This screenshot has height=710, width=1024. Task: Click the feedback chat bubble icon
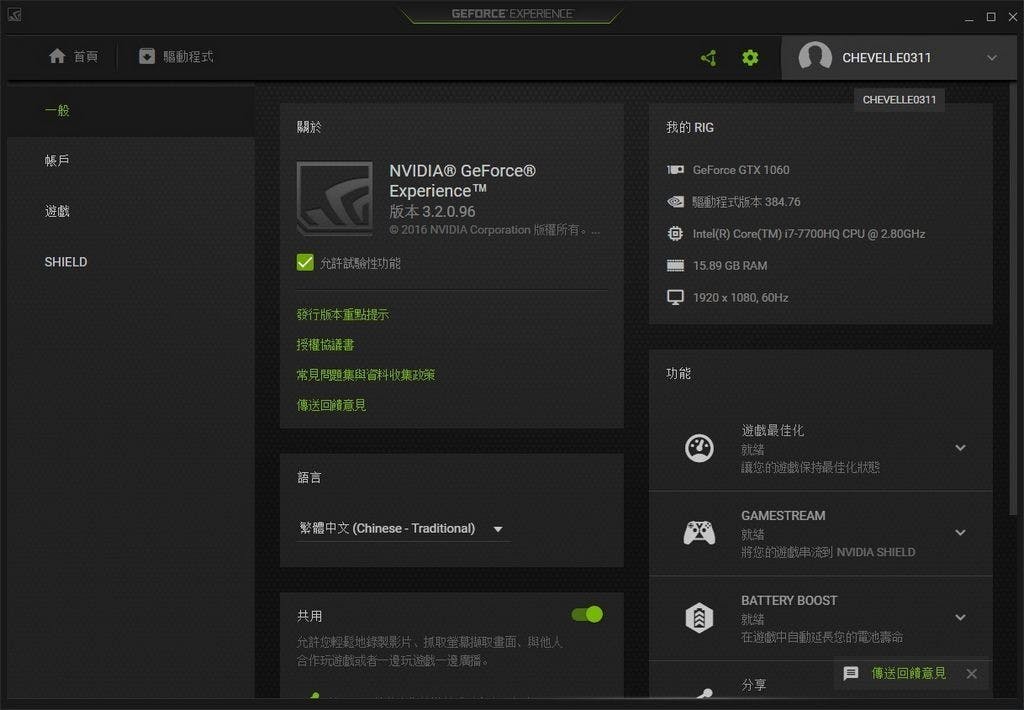pos(850,673)
